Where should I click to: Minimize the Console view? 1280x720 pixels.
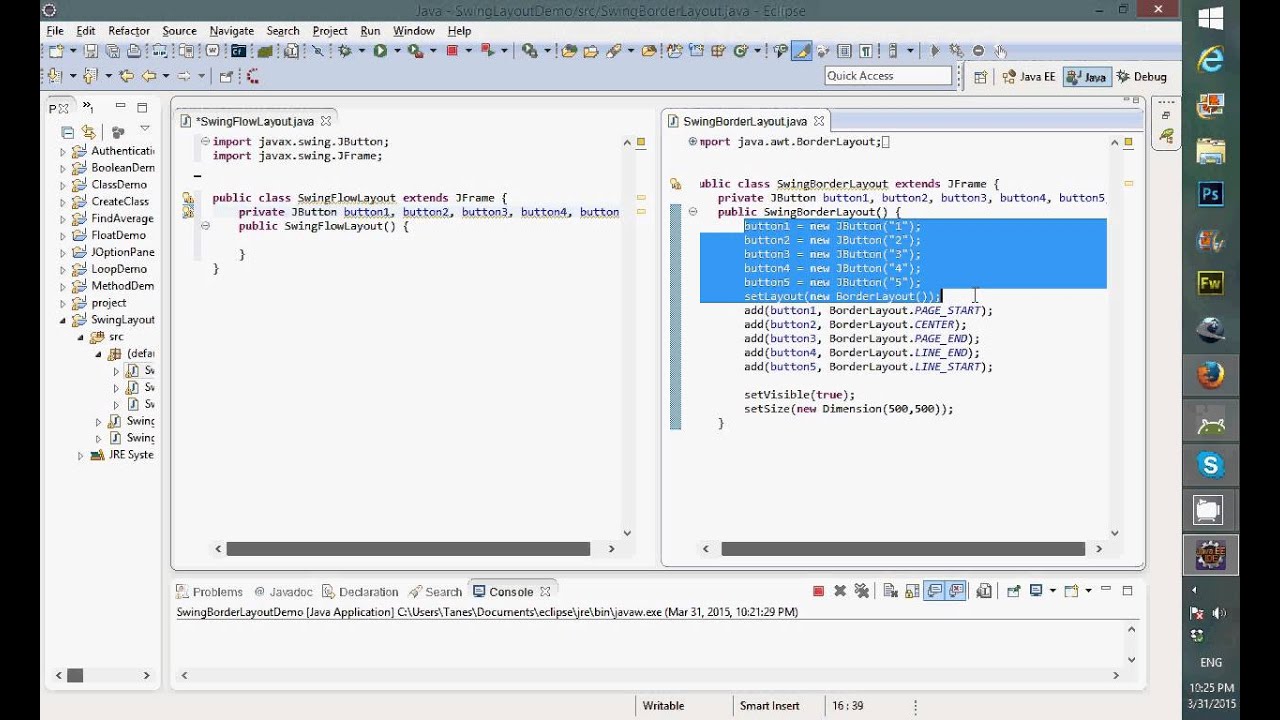[x=1106, y=589]
